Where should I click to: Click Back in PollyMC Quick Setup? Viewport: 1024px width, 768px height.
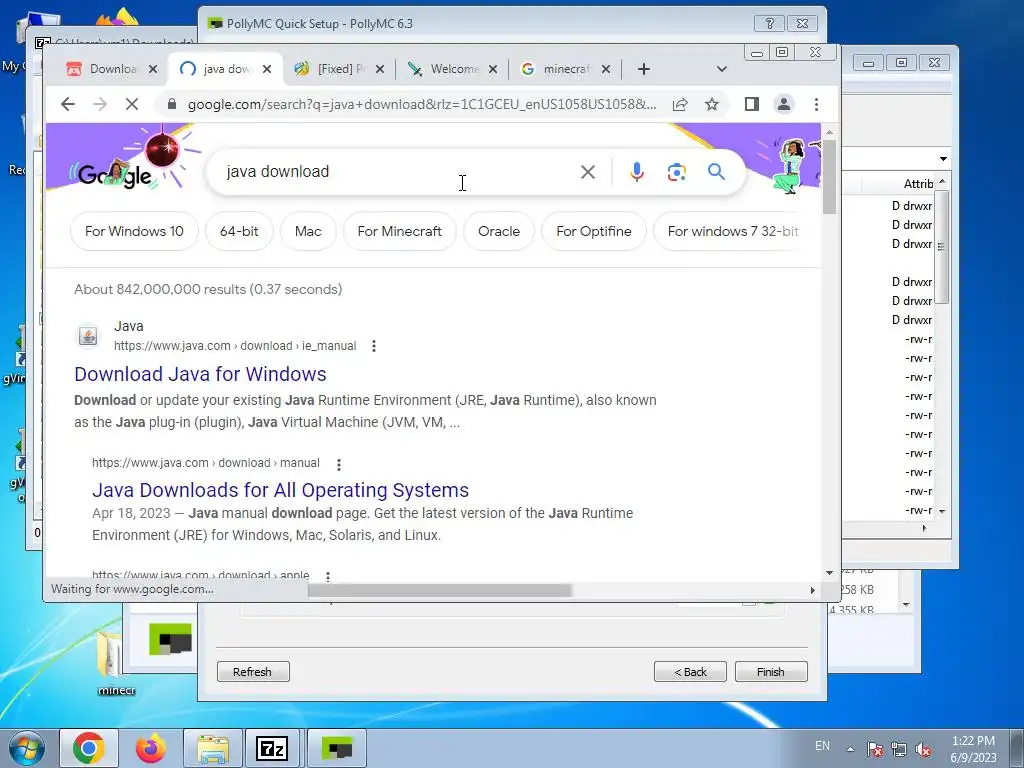[690, 672]
